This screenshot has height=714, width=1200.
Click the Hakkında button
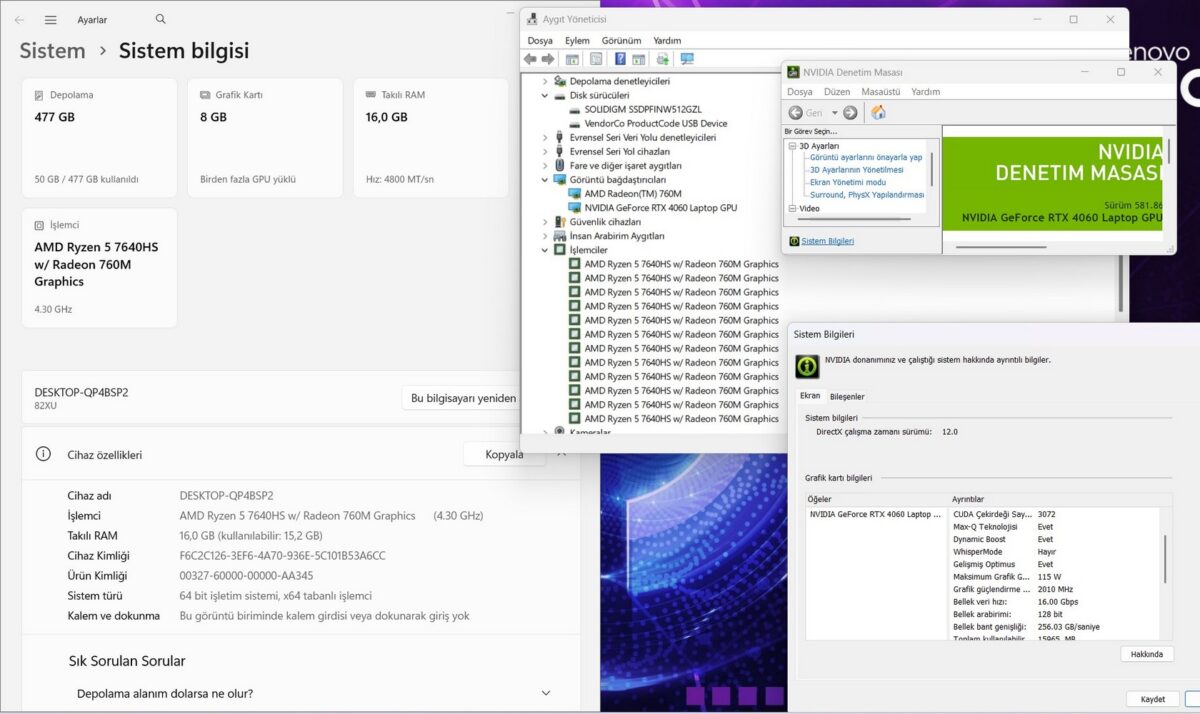point(1146,654)
